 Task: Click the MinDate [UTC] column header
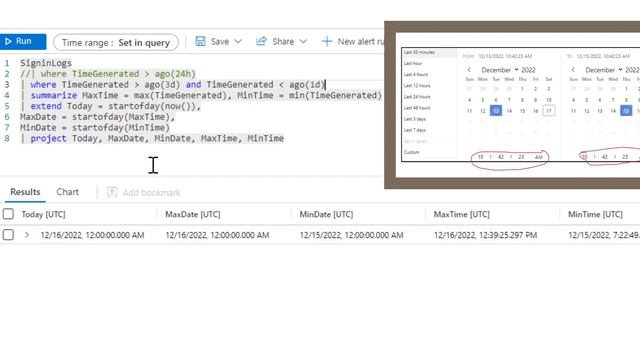pyautogui.click(x=326, y=214)
